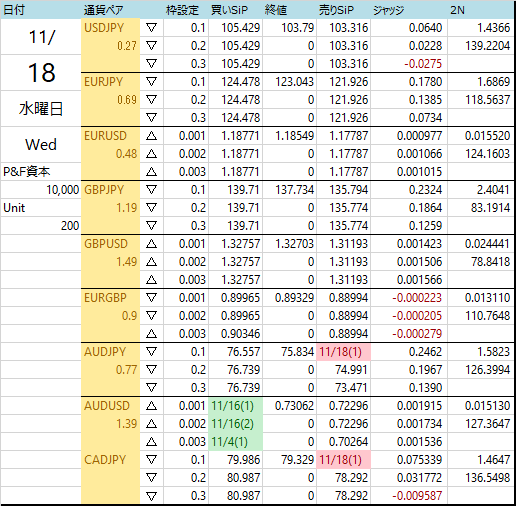
Task: Click the 10,000 capital value
Action: point(62,190)
